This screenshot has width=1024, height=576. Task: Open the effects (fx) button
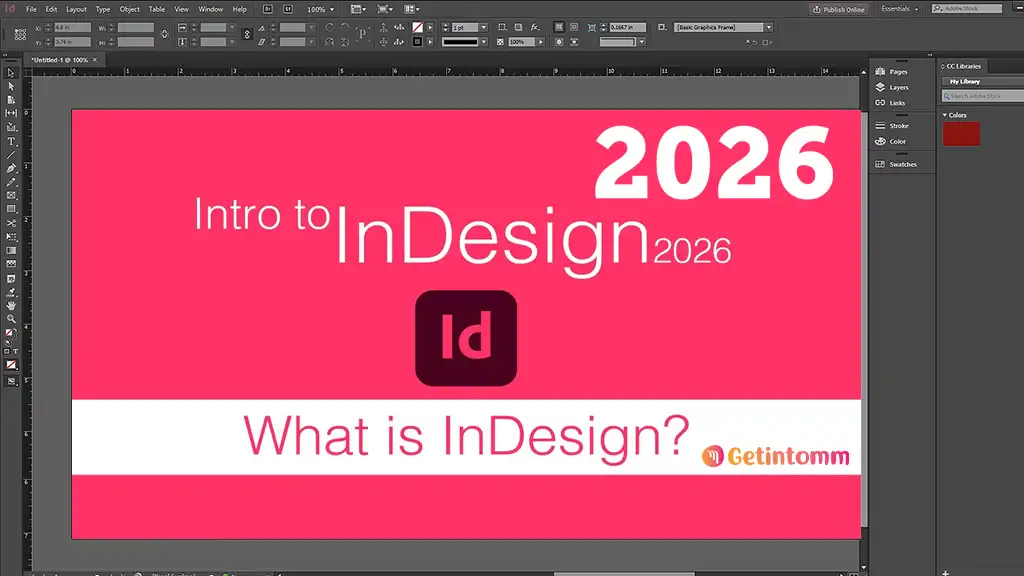click(x=535, y=27)
